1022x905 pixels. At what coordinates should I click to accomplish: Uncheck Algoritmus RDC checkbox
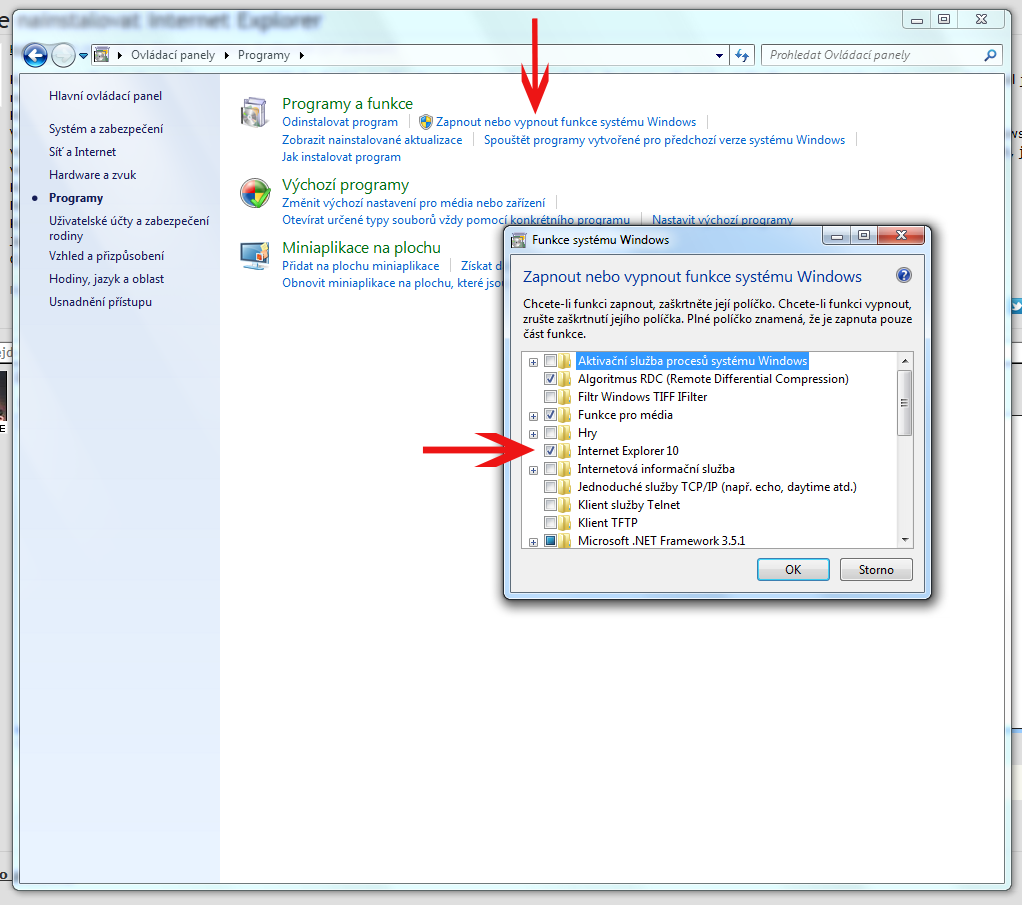(x=550, y=379)
